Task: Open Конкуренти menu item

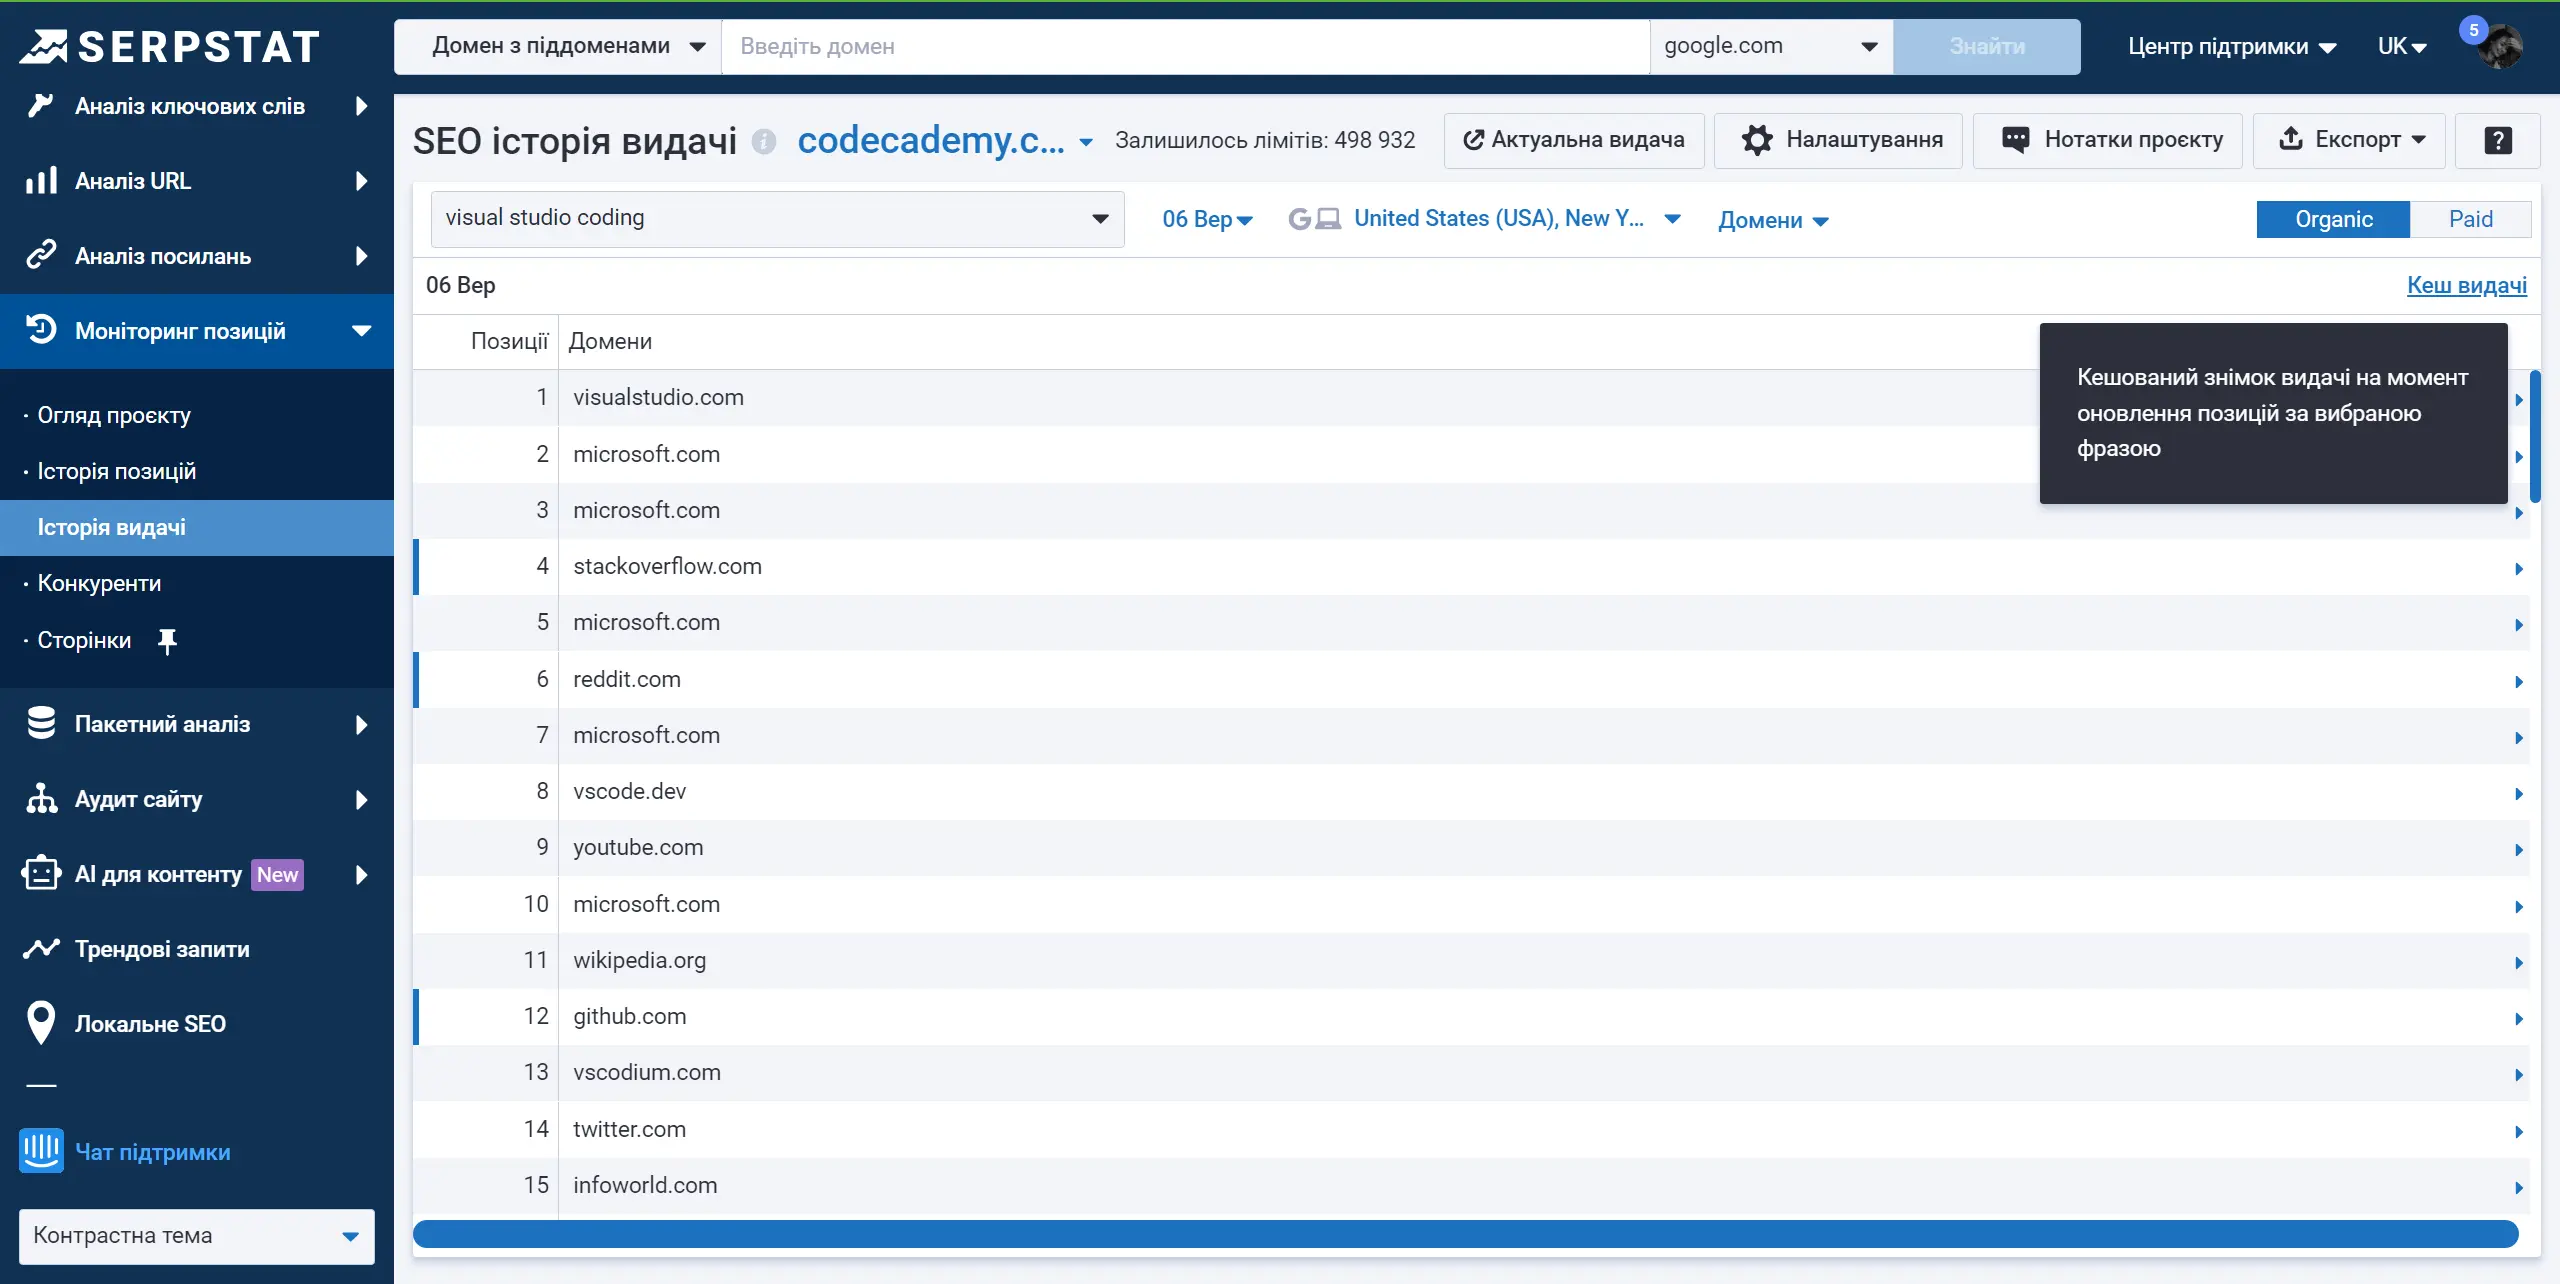Action: [x=99, y=583]
